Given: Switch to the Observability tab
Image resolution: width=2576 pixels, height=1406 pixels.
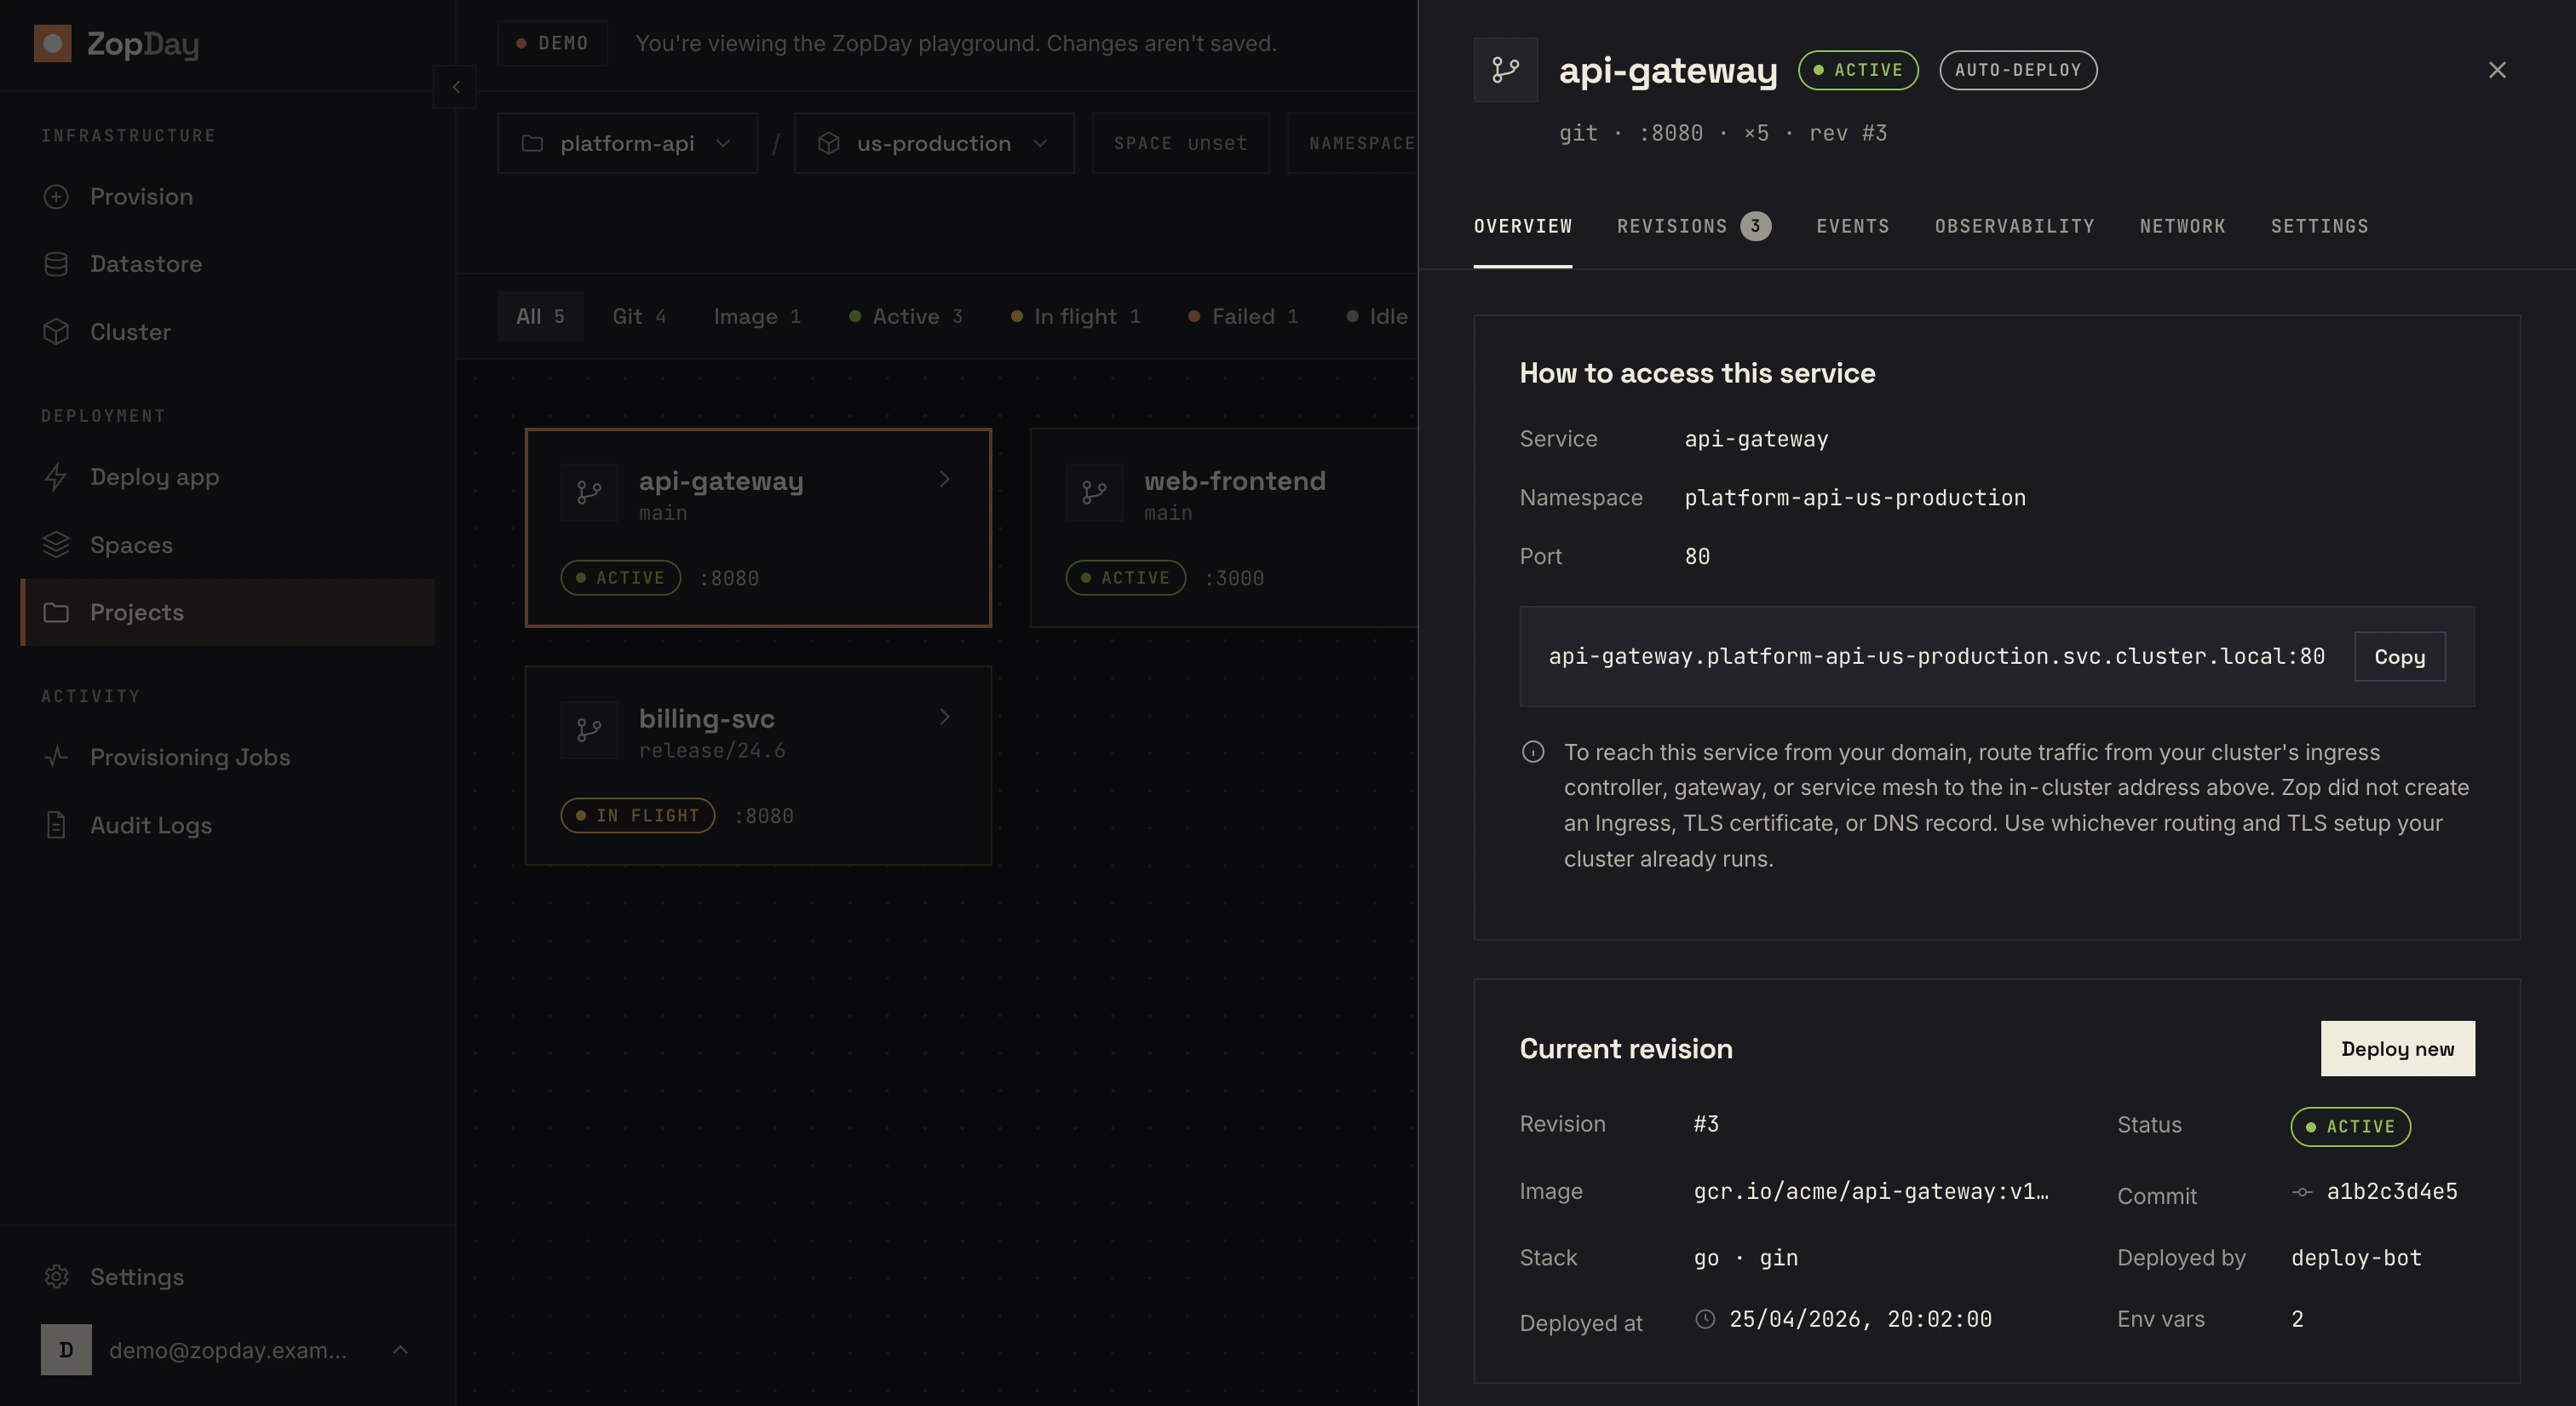Looking at the screenshot, I should pos(2015,226).
